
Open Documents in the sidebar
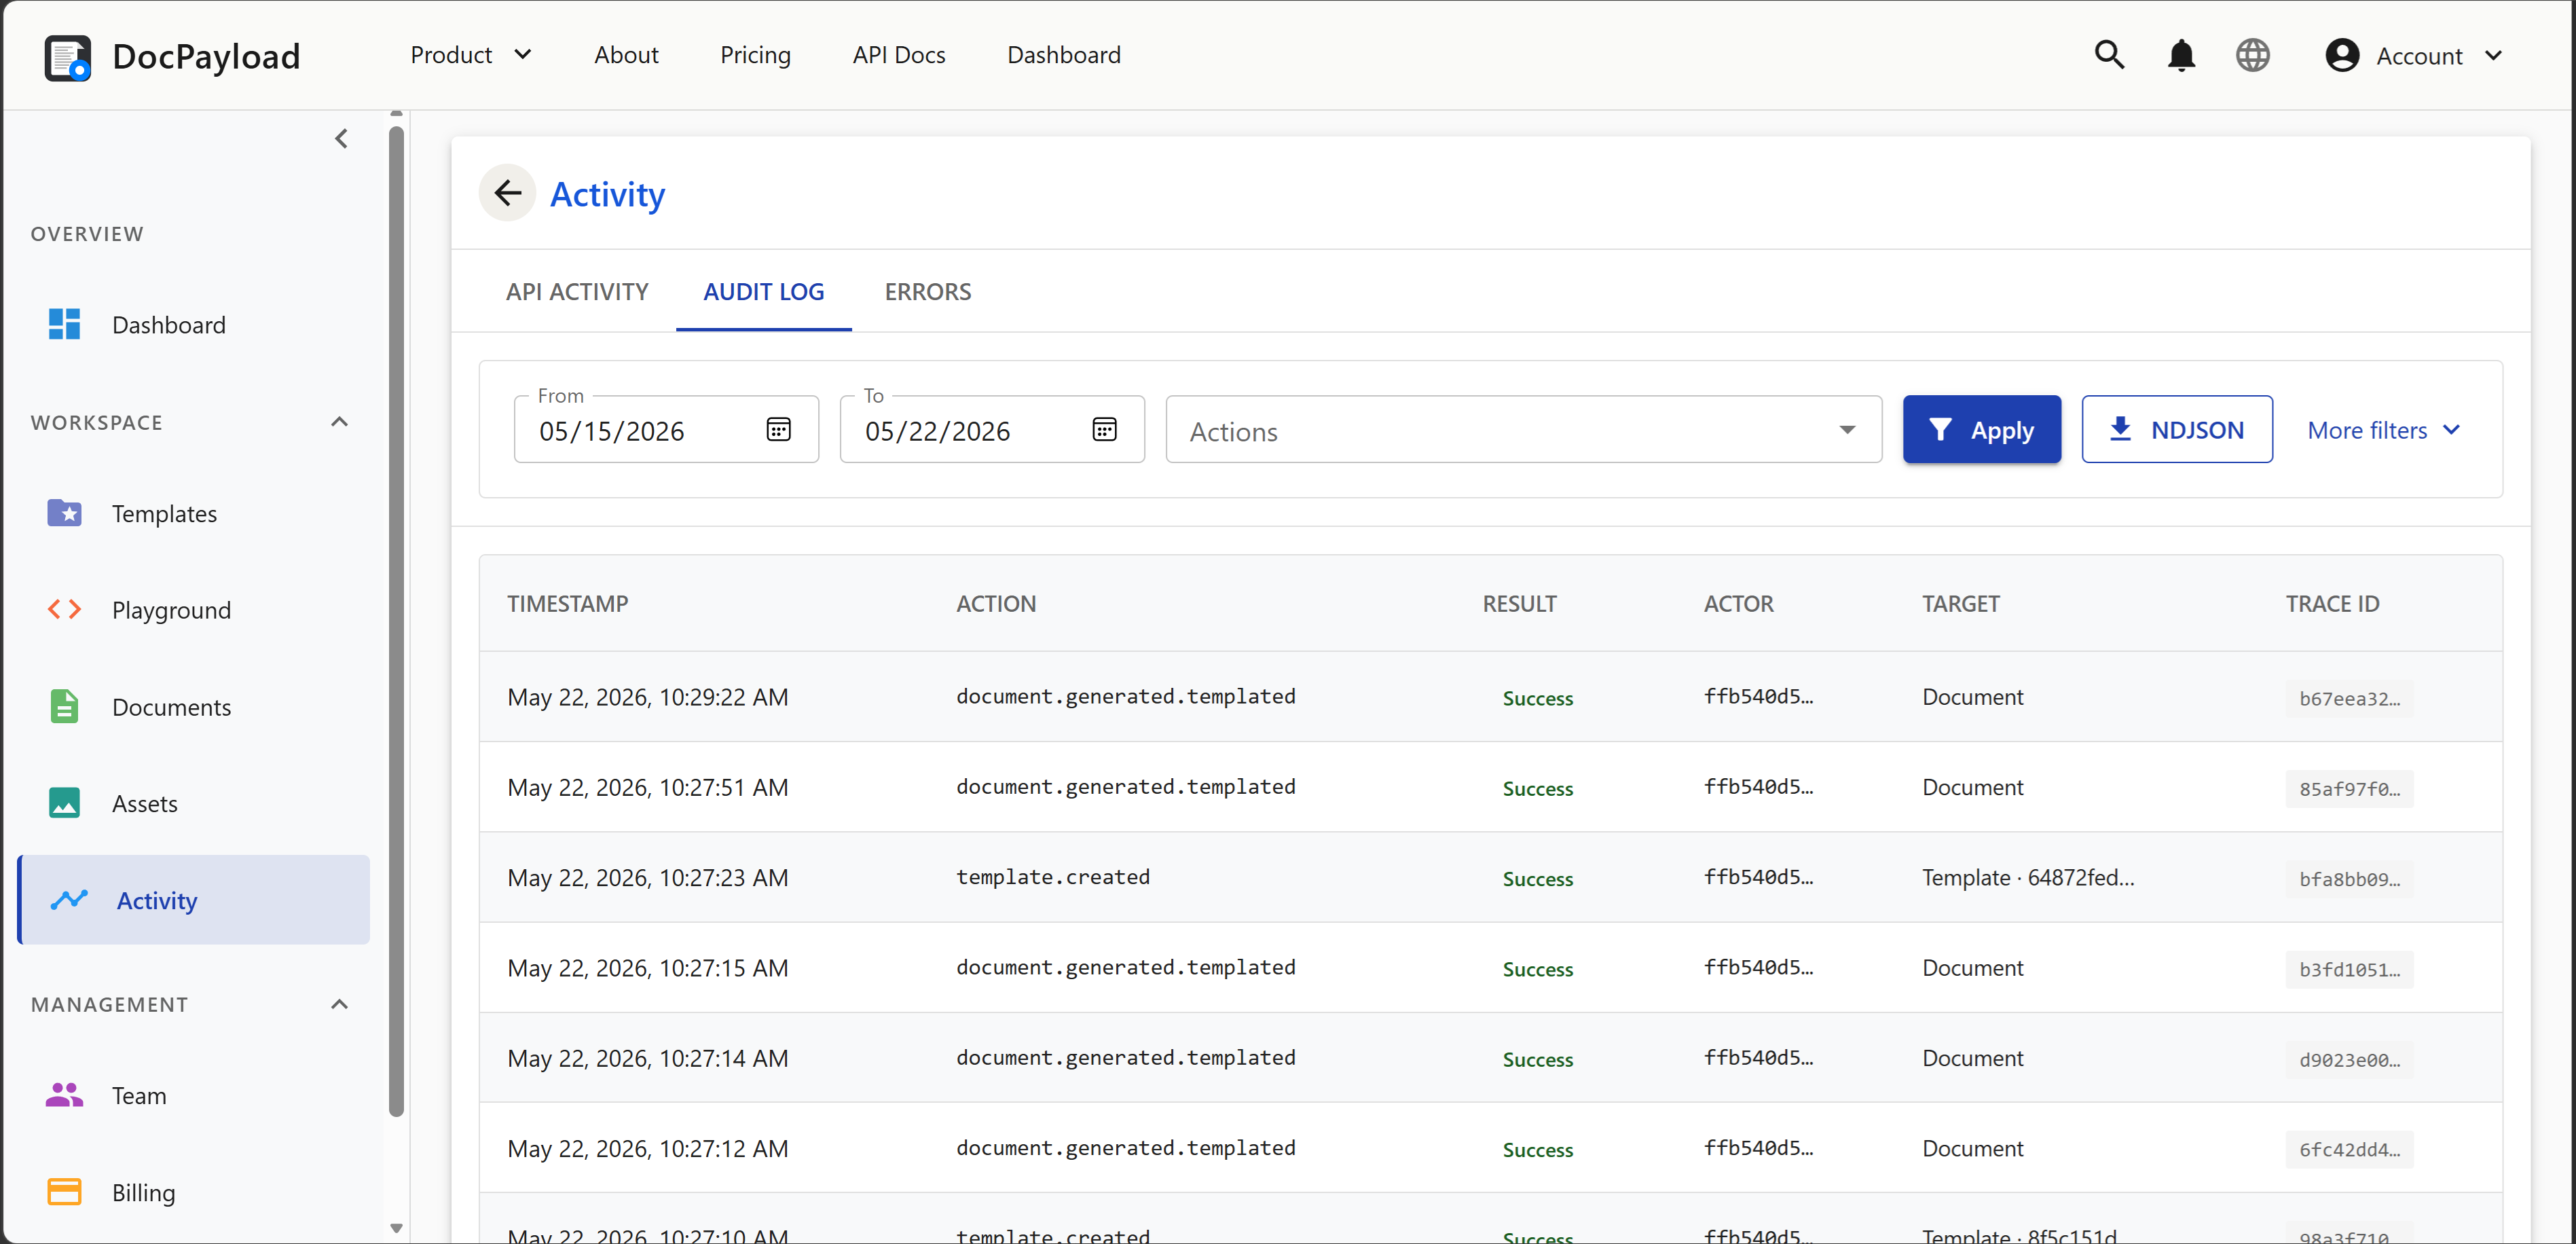click(194, 706)
